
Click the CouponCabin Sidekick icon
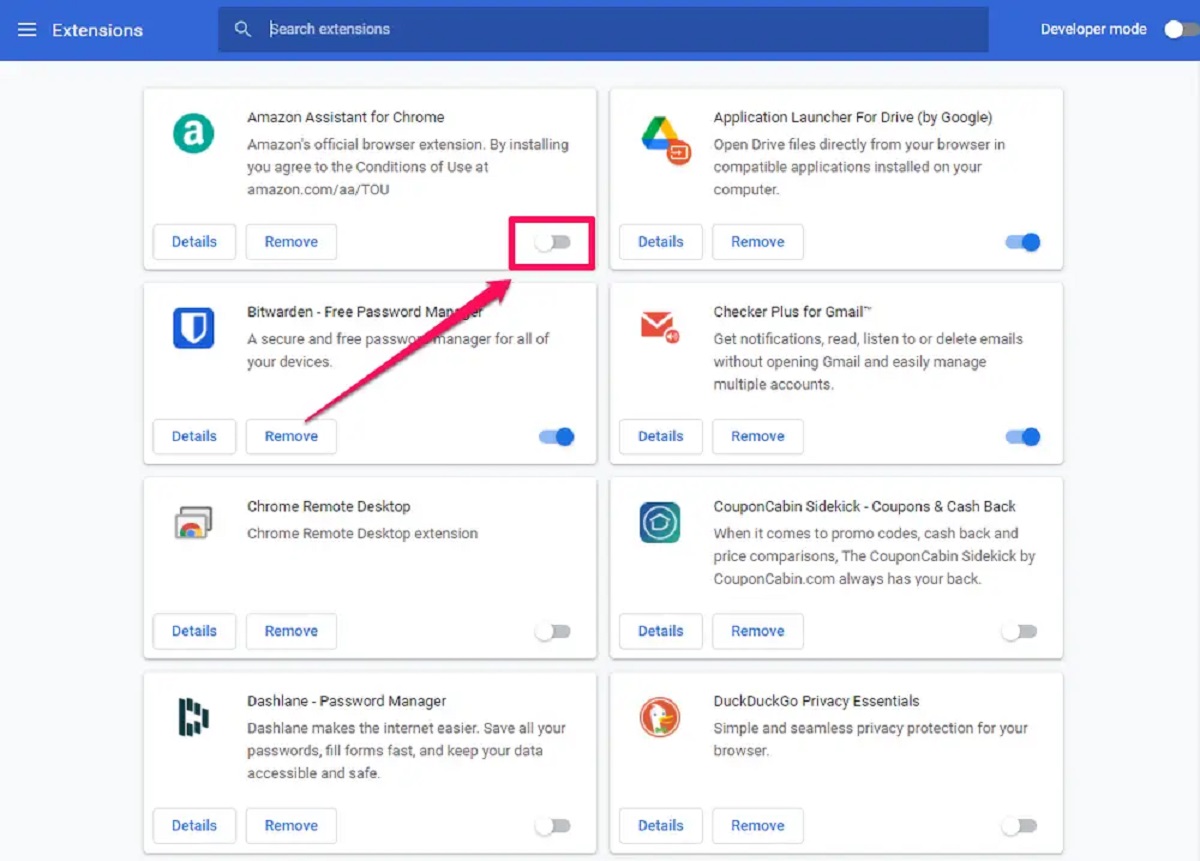point(660,523)
